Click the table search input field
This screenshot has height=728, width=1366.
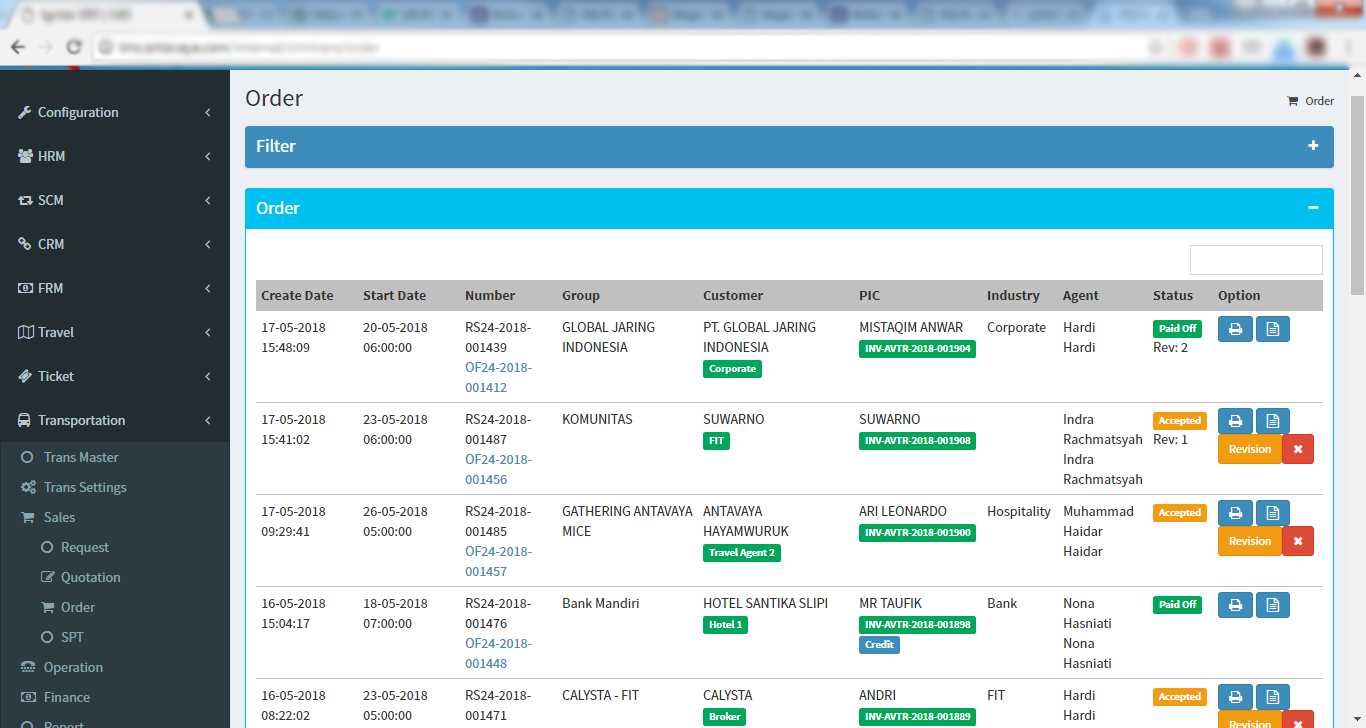coord(1256,260)
